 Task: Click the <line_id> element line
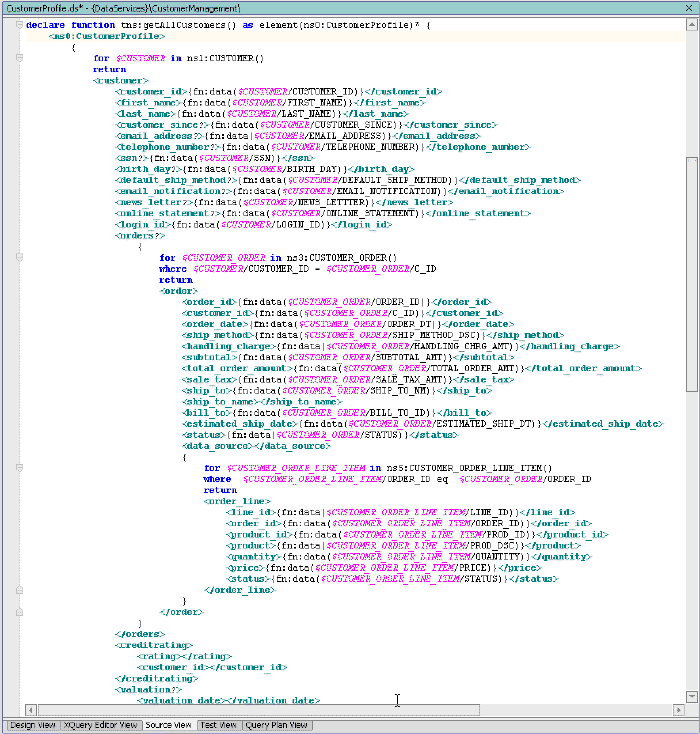[x=400, y=512]
